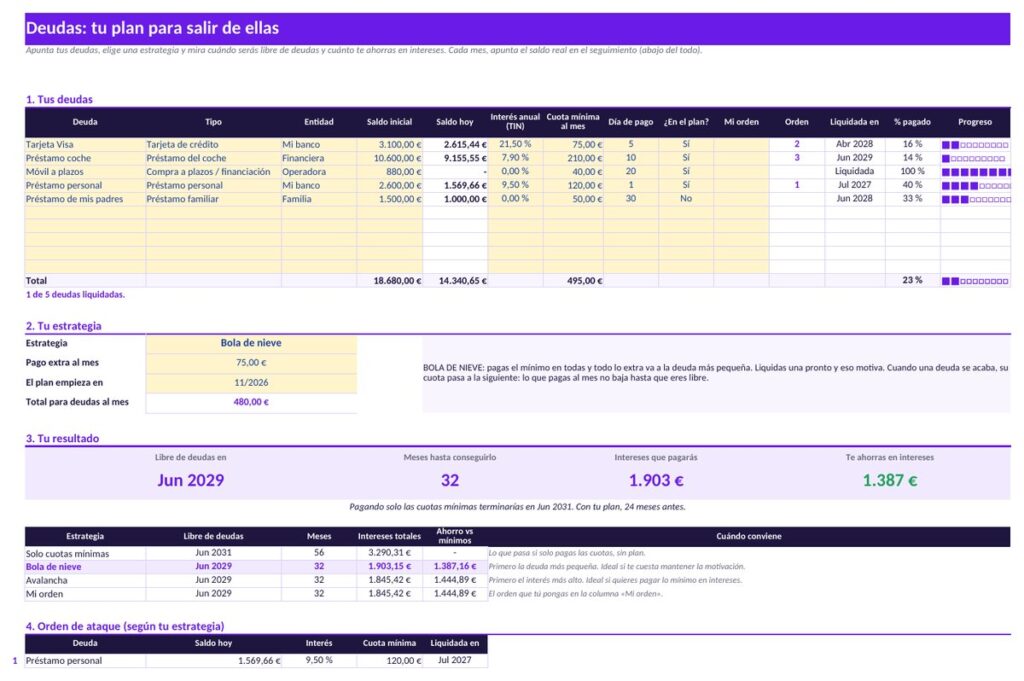Select the "Tarjeta Visa" debt name cell
This screenshot has width=1024, height=681.
[x=85, y=144]
